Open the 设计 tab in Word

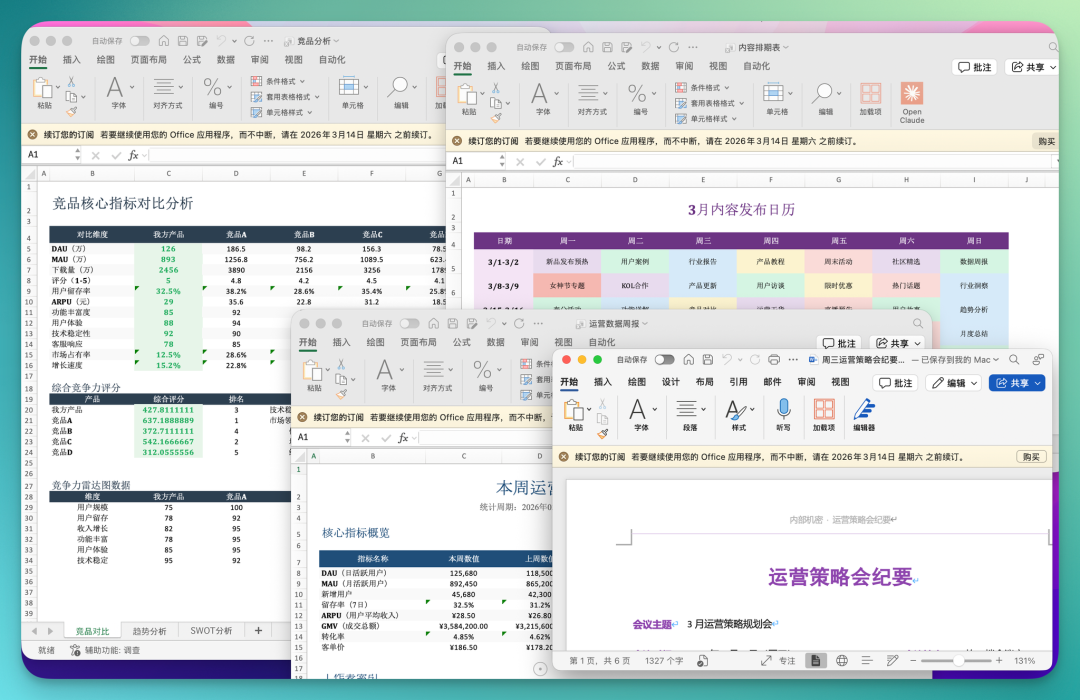tap(670, 382)
